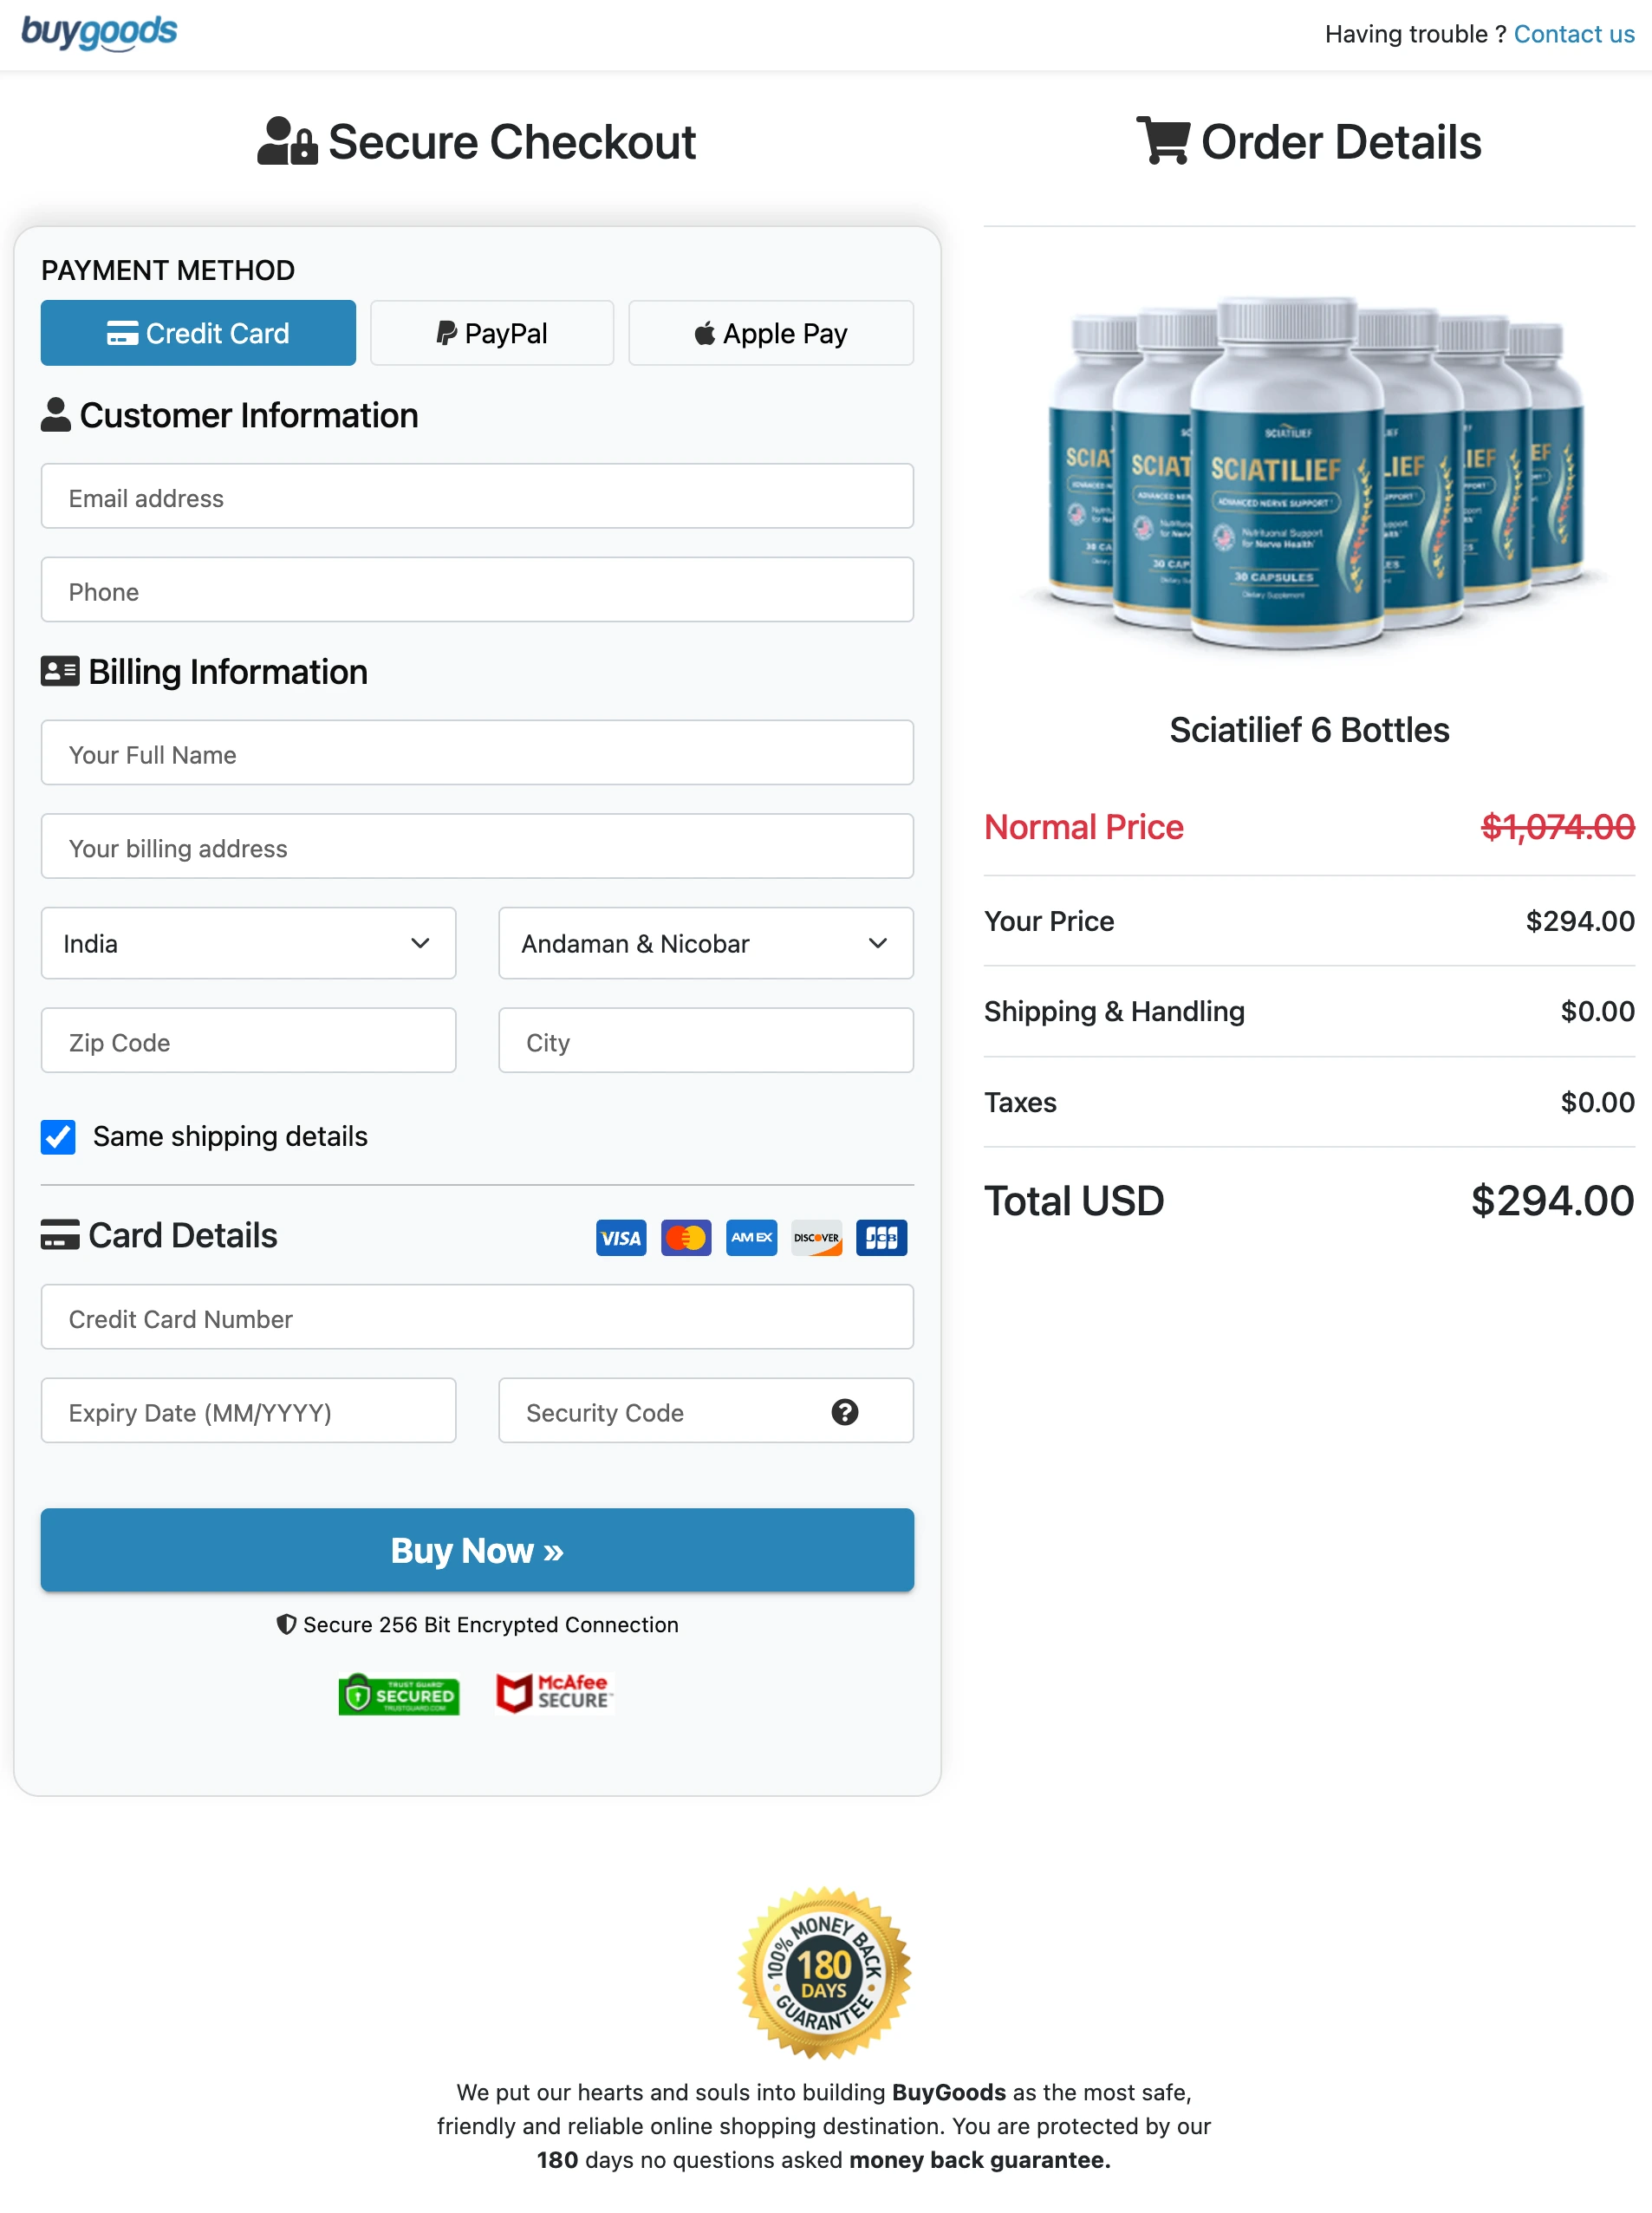Click the Shipping & Handling label
The width and height of the screenshot is (1652, 2213).
coord(1114,1011)
